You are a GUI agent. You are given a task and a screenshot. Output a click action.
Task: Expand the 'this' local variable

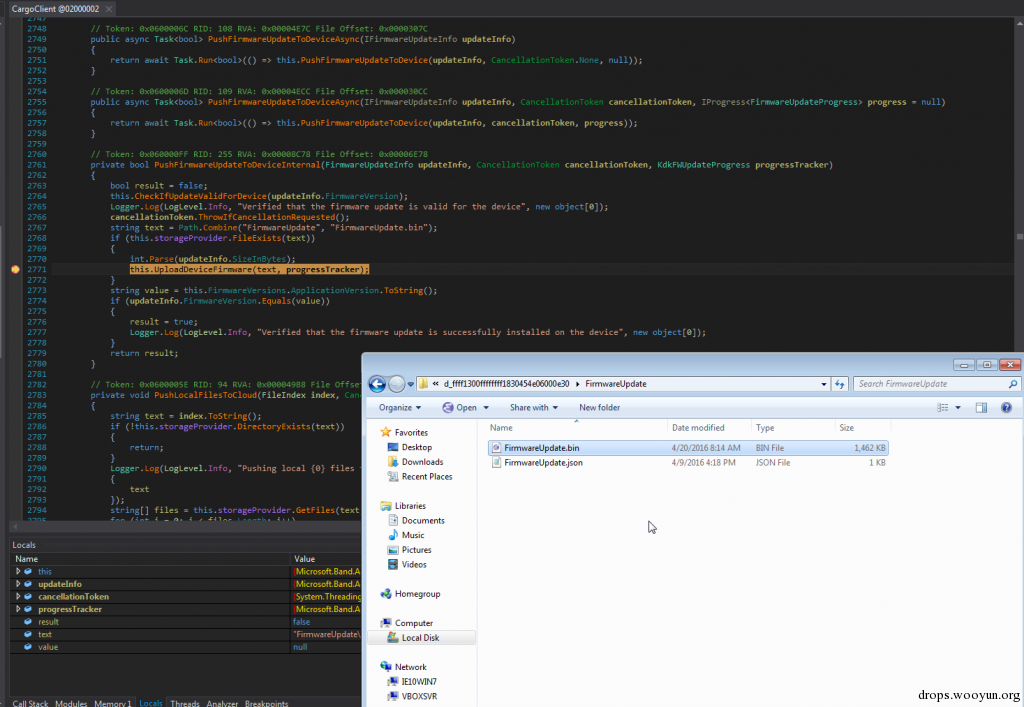pyautogui.click(x=18, y=571)
